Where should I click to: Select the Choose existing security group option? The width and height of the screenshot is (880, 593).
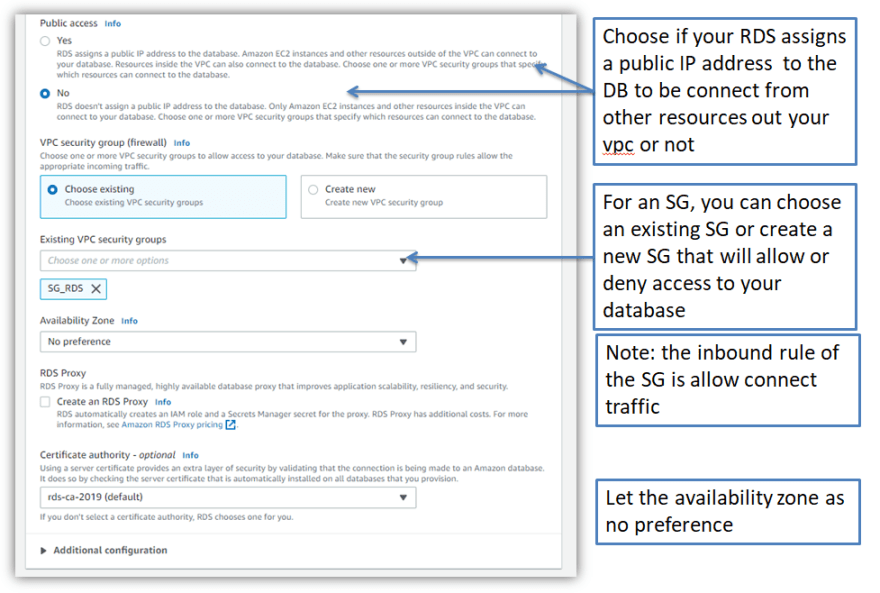coord(163,196)
